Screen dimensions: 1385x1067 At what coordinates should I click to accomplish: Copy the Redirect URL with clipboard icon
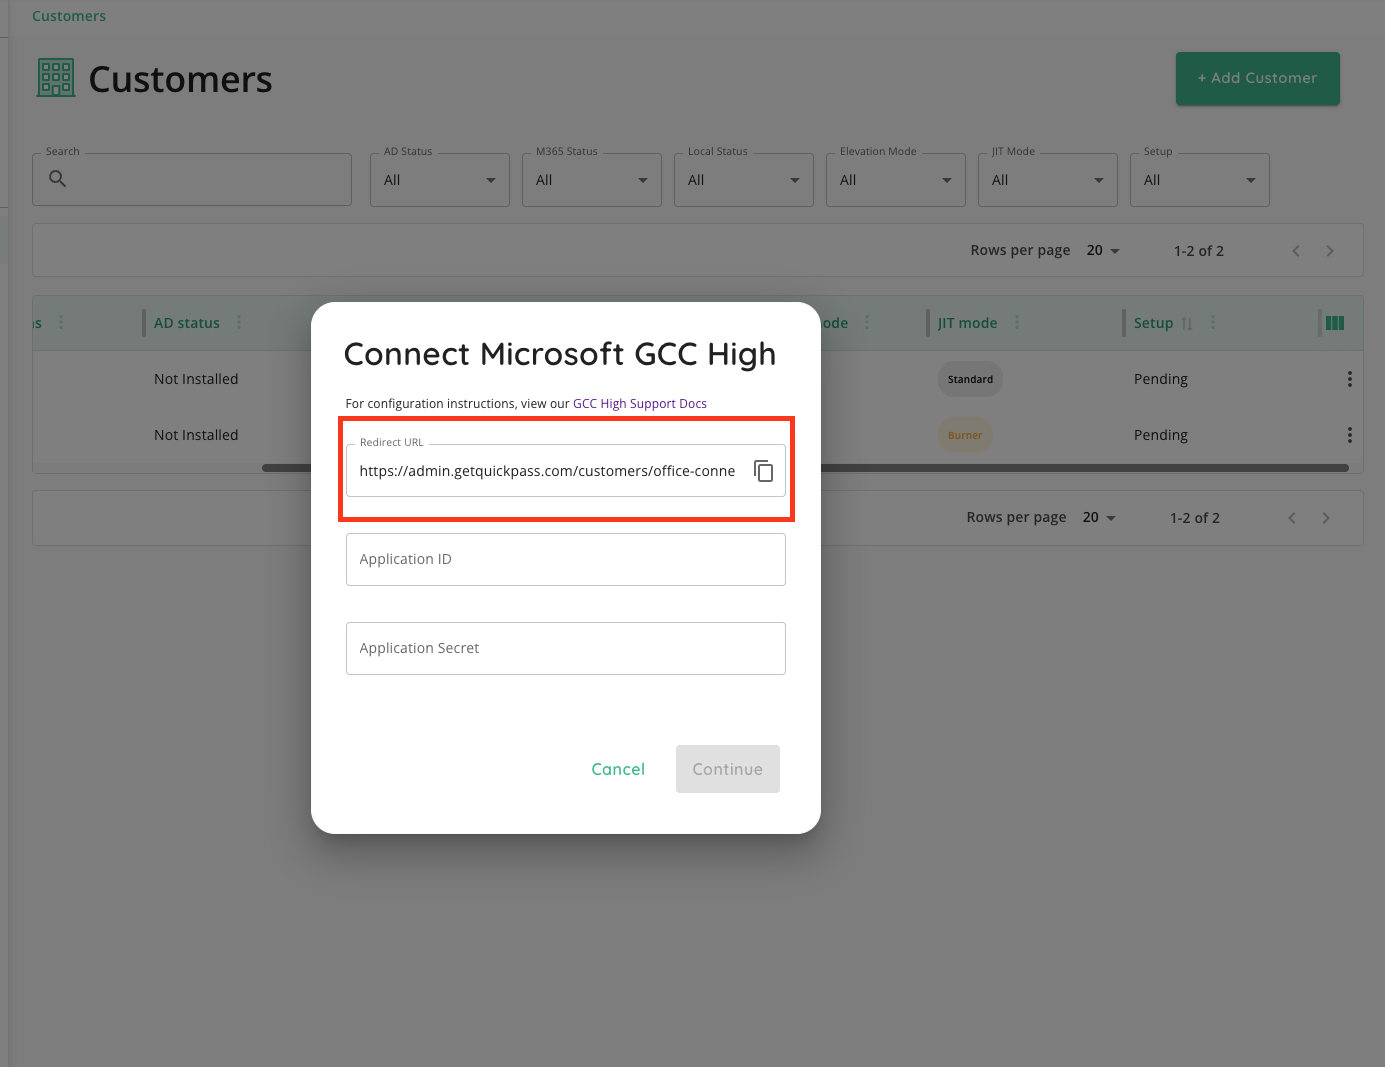pyautogui.click(x=763, y=471)
